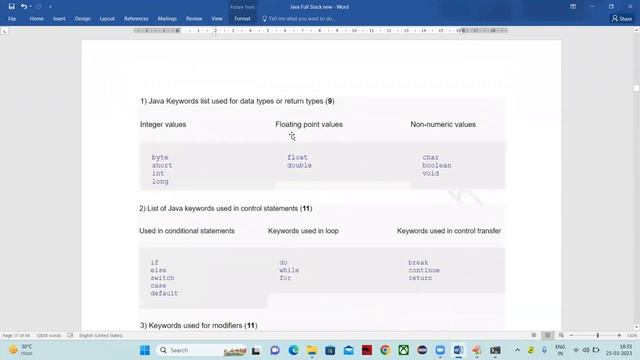Expand the Undo history dropdown arrow
Screen dimensions: 640x360
pyautogui.click(x=31, y=7)
